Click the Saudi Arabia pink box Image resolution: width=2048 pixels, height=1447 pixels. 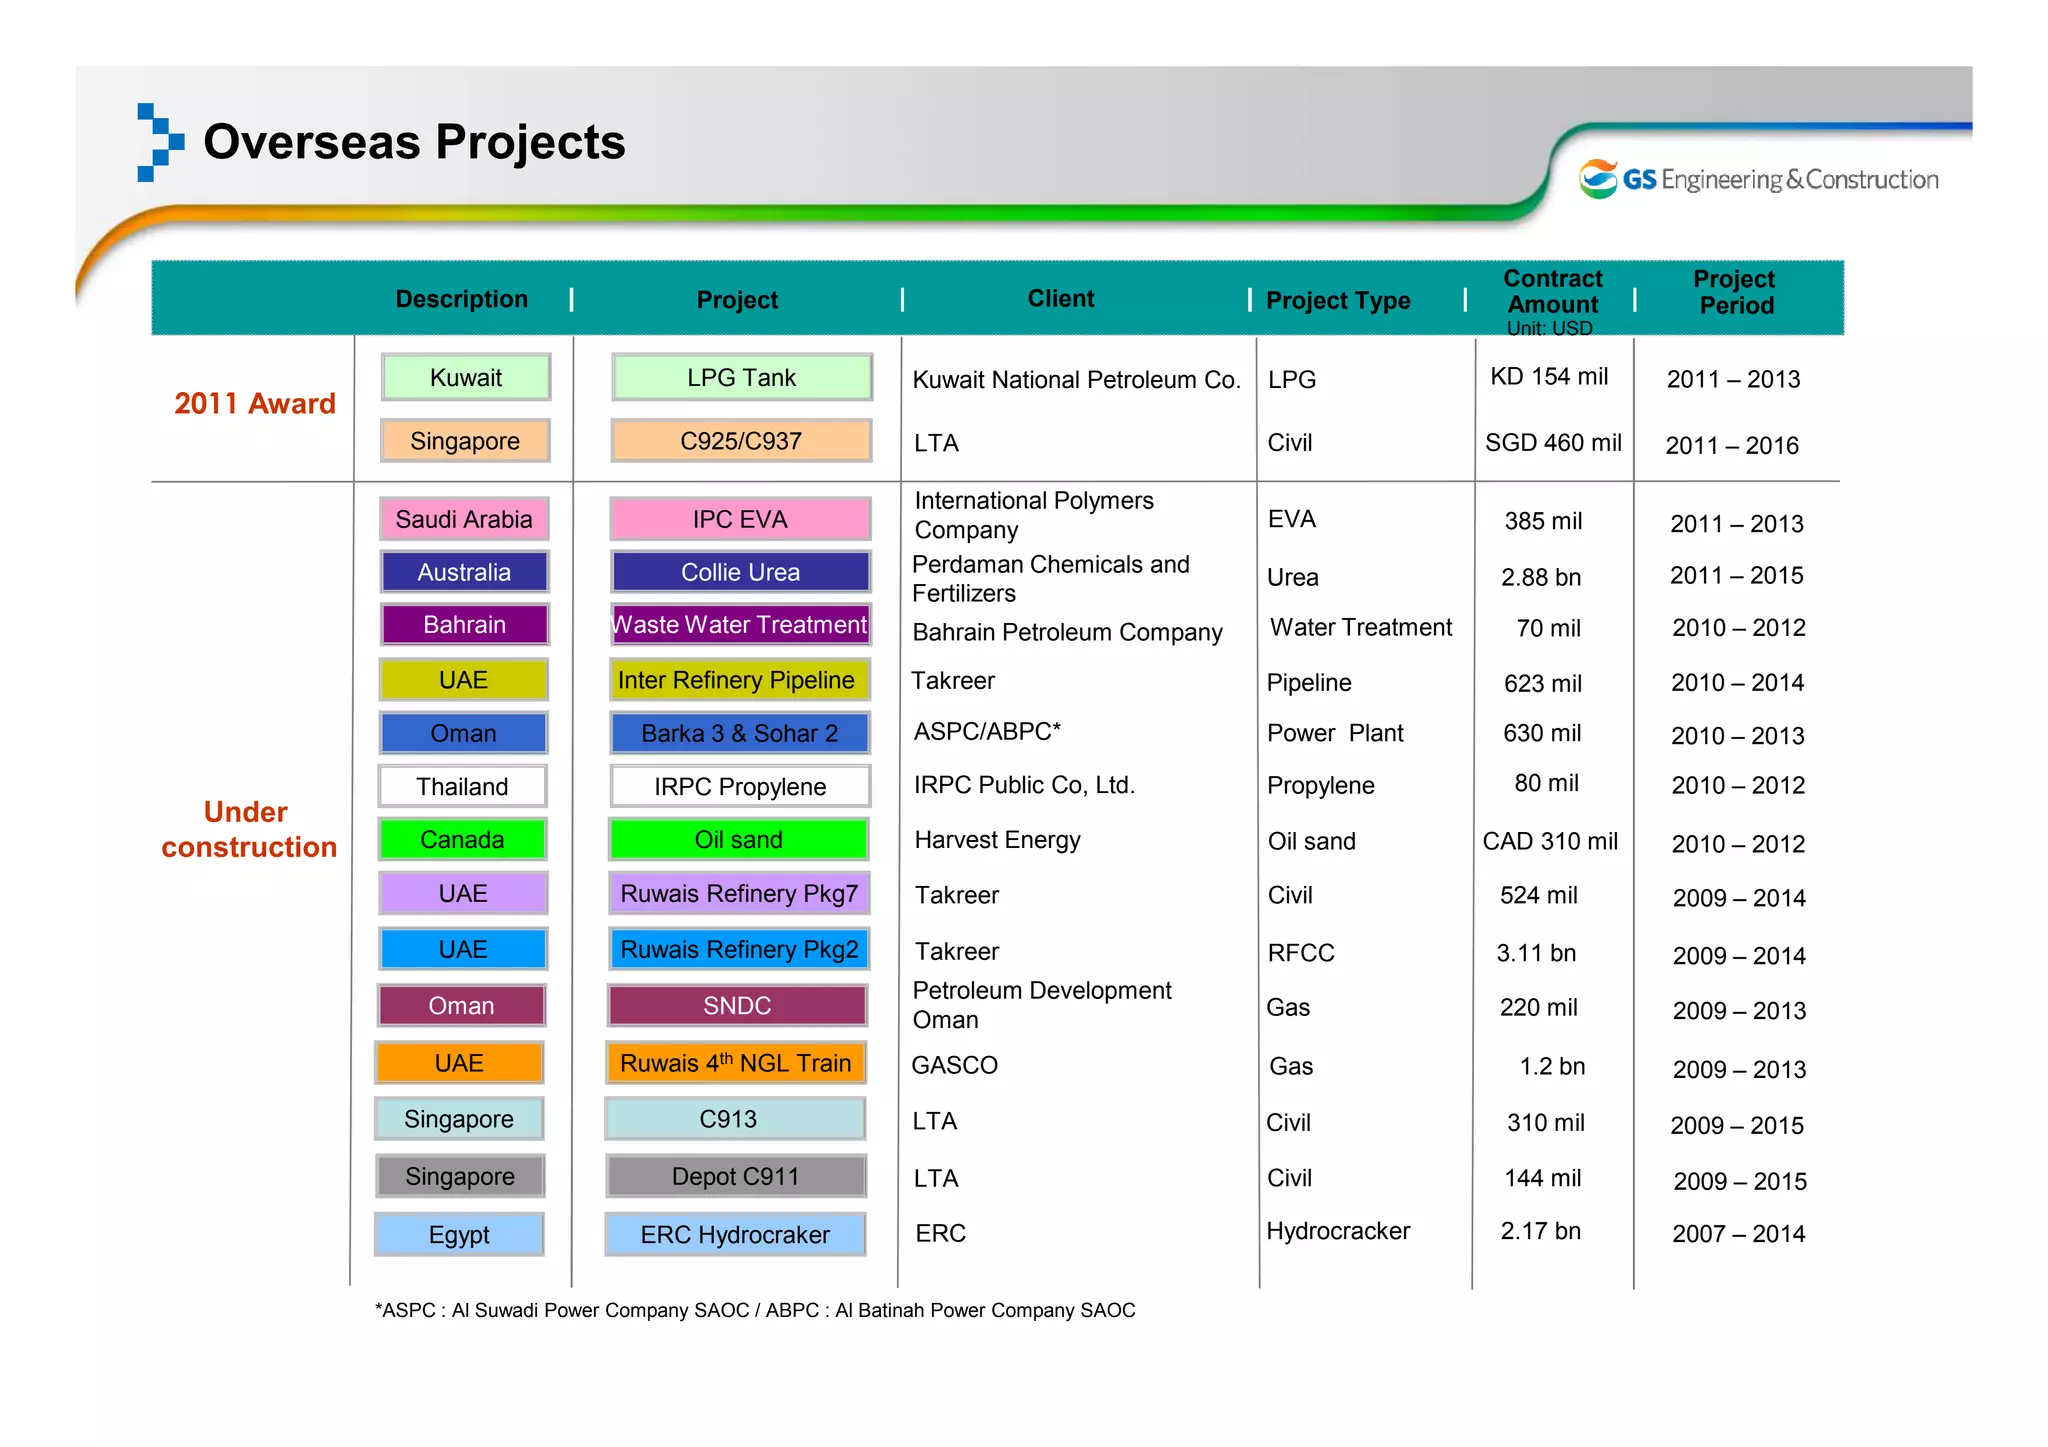(464, 519)
